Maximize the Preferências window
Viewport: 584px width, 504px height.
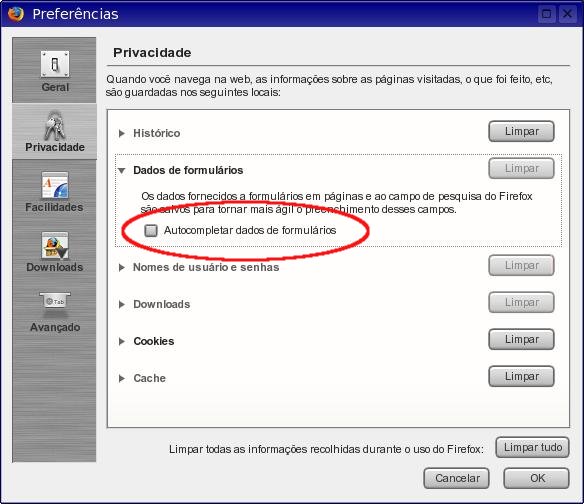[x=546, y=14]
